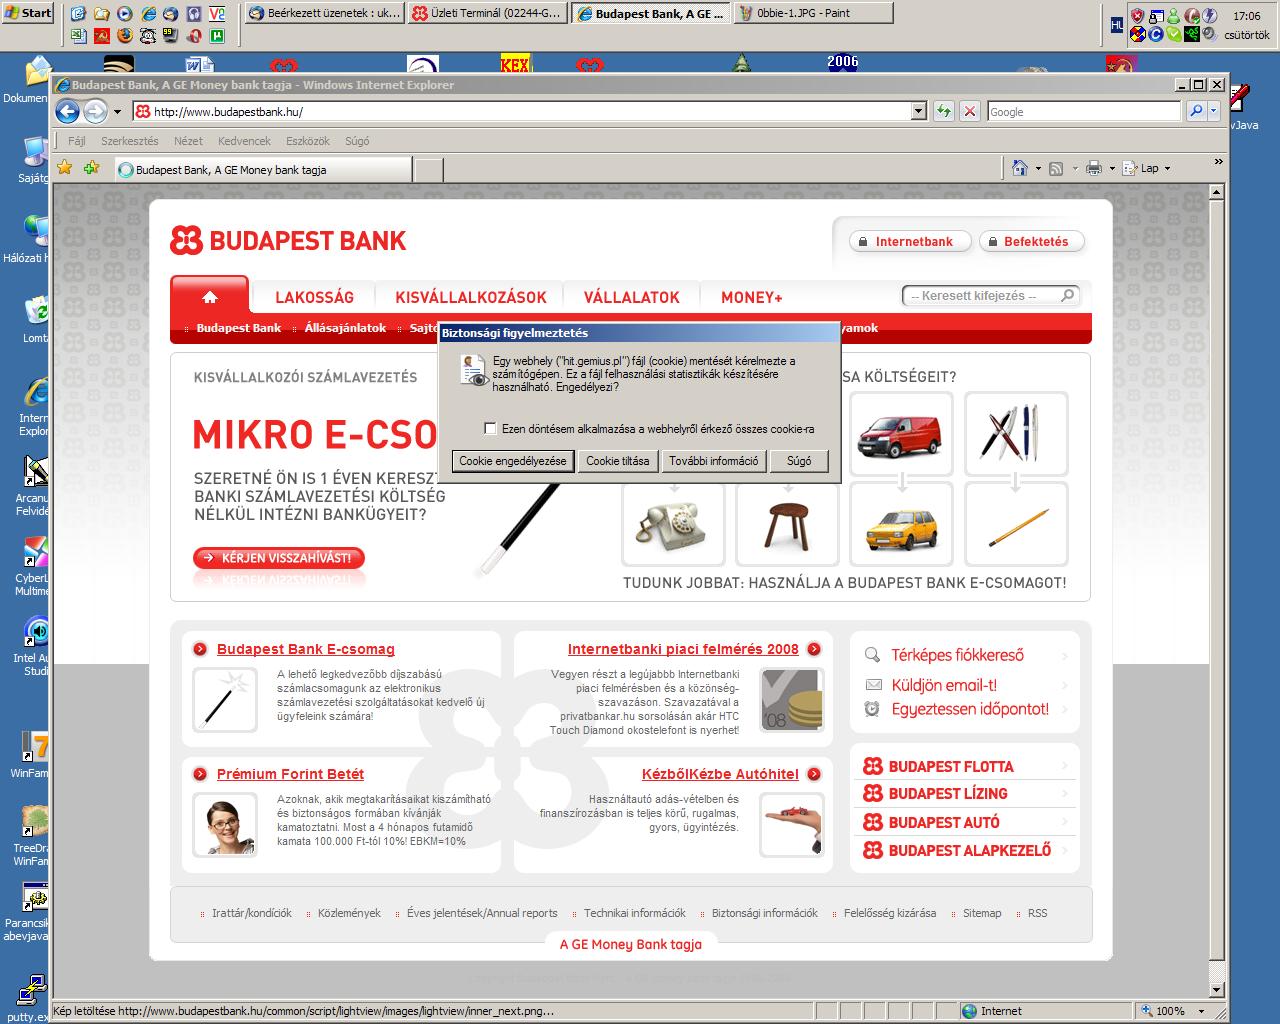Tick 'Ezen döntésem alkalmazása' checkbox

(490, 428)
